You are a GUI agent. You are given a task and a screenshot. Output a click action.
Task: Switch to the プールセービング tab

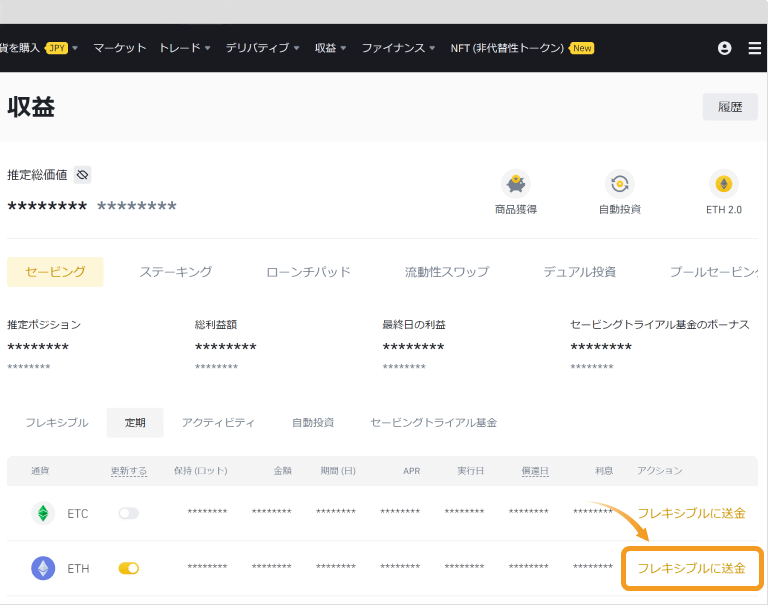(x=714, y=272)
